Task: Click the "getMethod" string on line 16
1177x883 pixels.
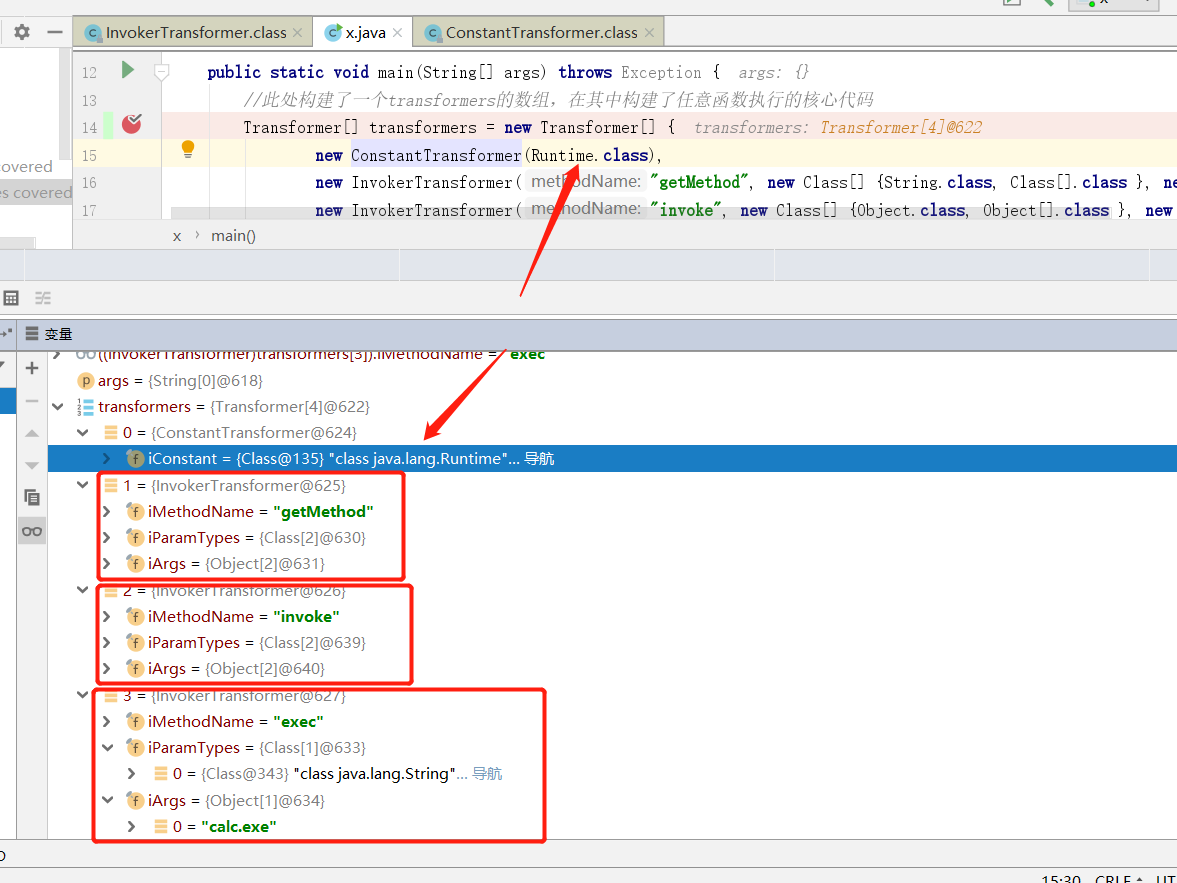Action: point(699,182)
